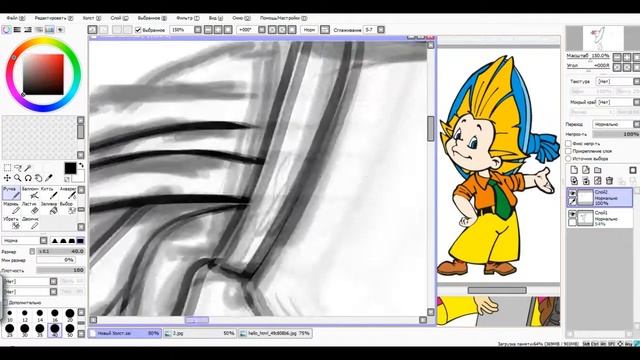The width and height of the screenshot is (640, 360).
Task: Choose the Заливка bucket fill tool
Action: coord(48,208)
